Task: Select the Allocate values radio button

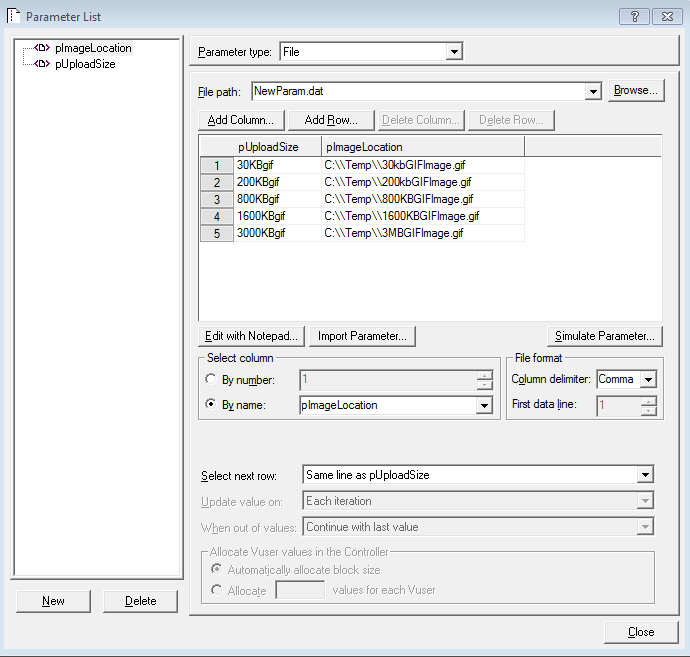Action: tap(216, 590)
